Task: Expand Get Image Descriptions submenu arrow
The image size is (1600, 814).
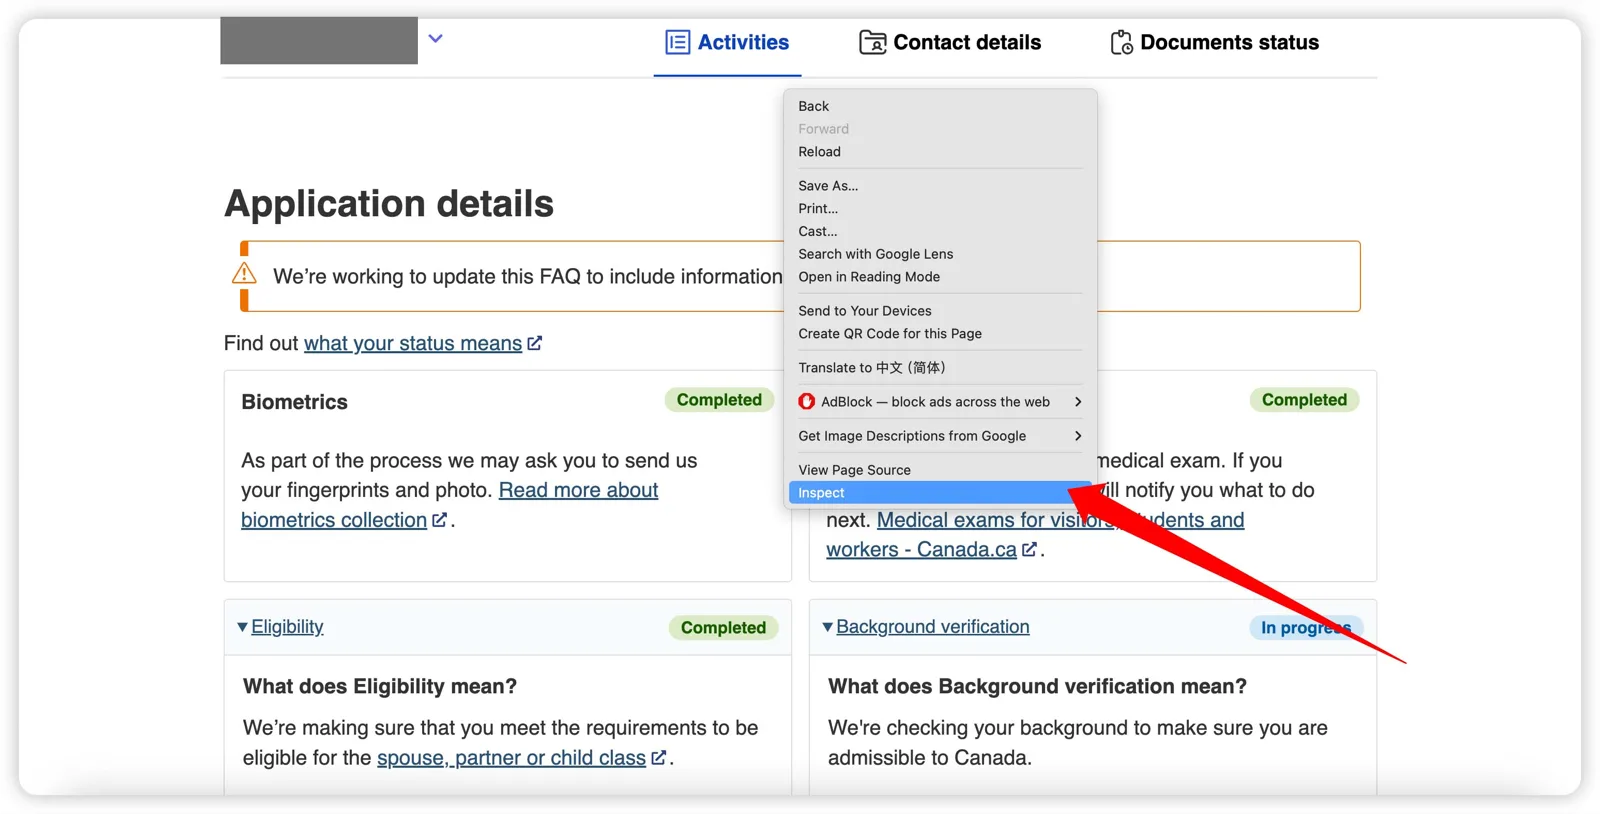Action: coord(1077,436)
